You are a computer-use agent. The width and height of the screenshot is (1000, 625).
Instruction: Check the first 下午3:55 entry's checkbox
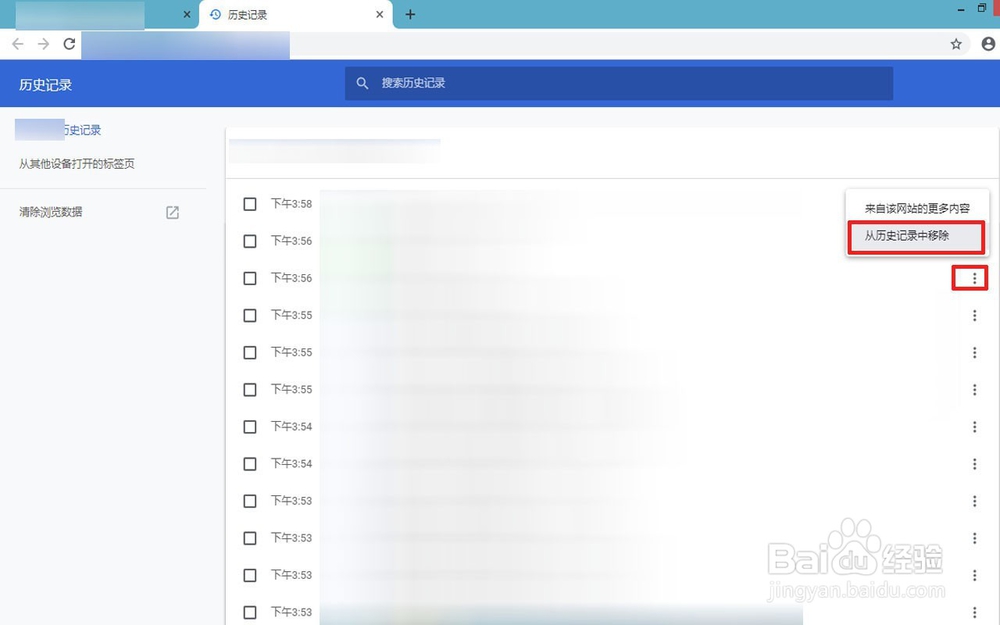[250, 316]
